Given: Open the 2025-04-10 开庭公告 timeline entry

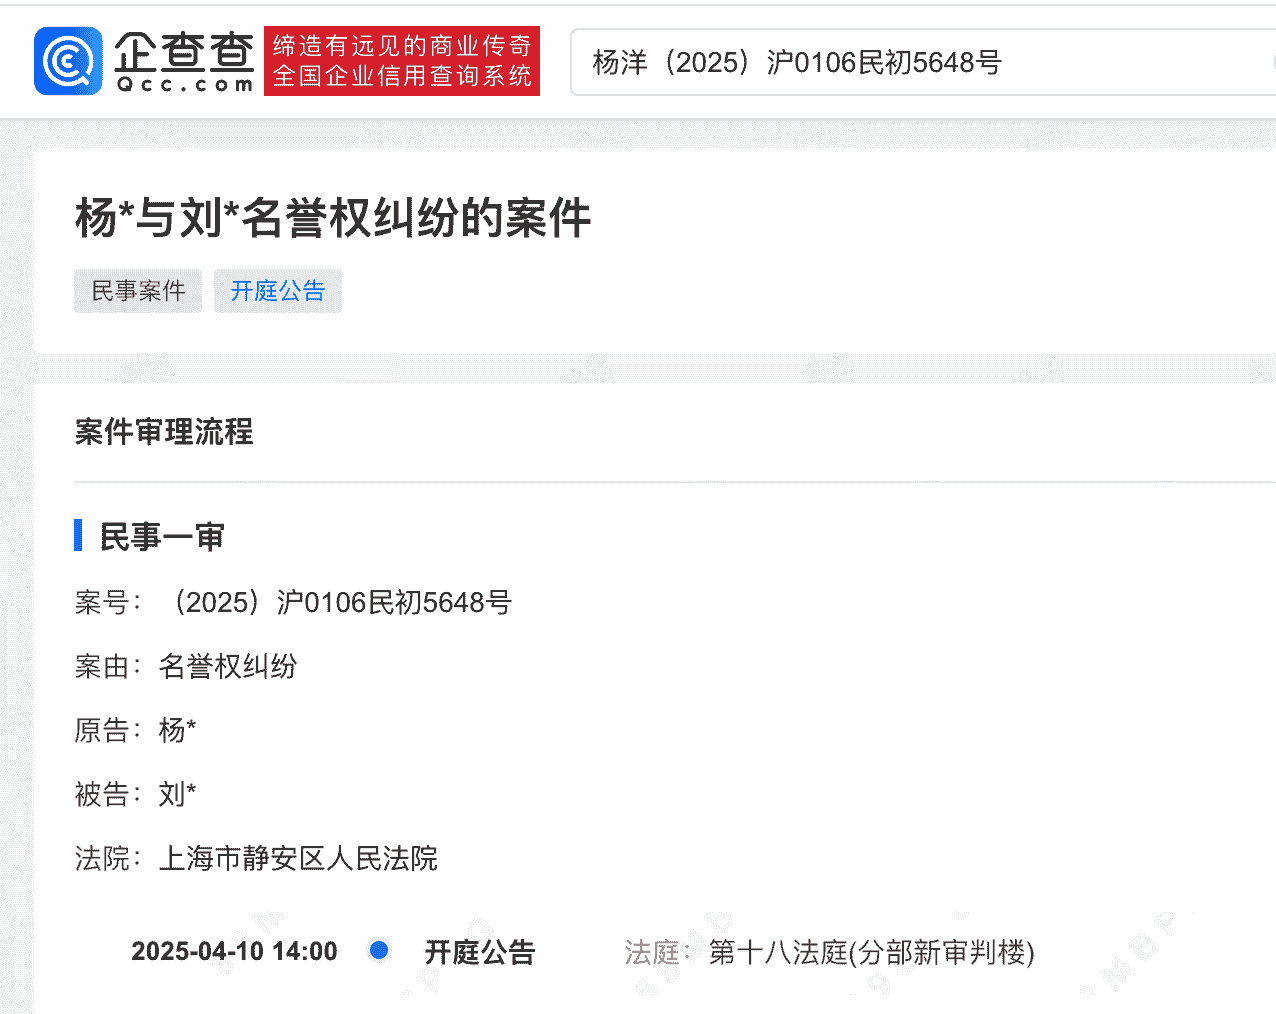Looking at the screenshot, I should coord(480,951).
